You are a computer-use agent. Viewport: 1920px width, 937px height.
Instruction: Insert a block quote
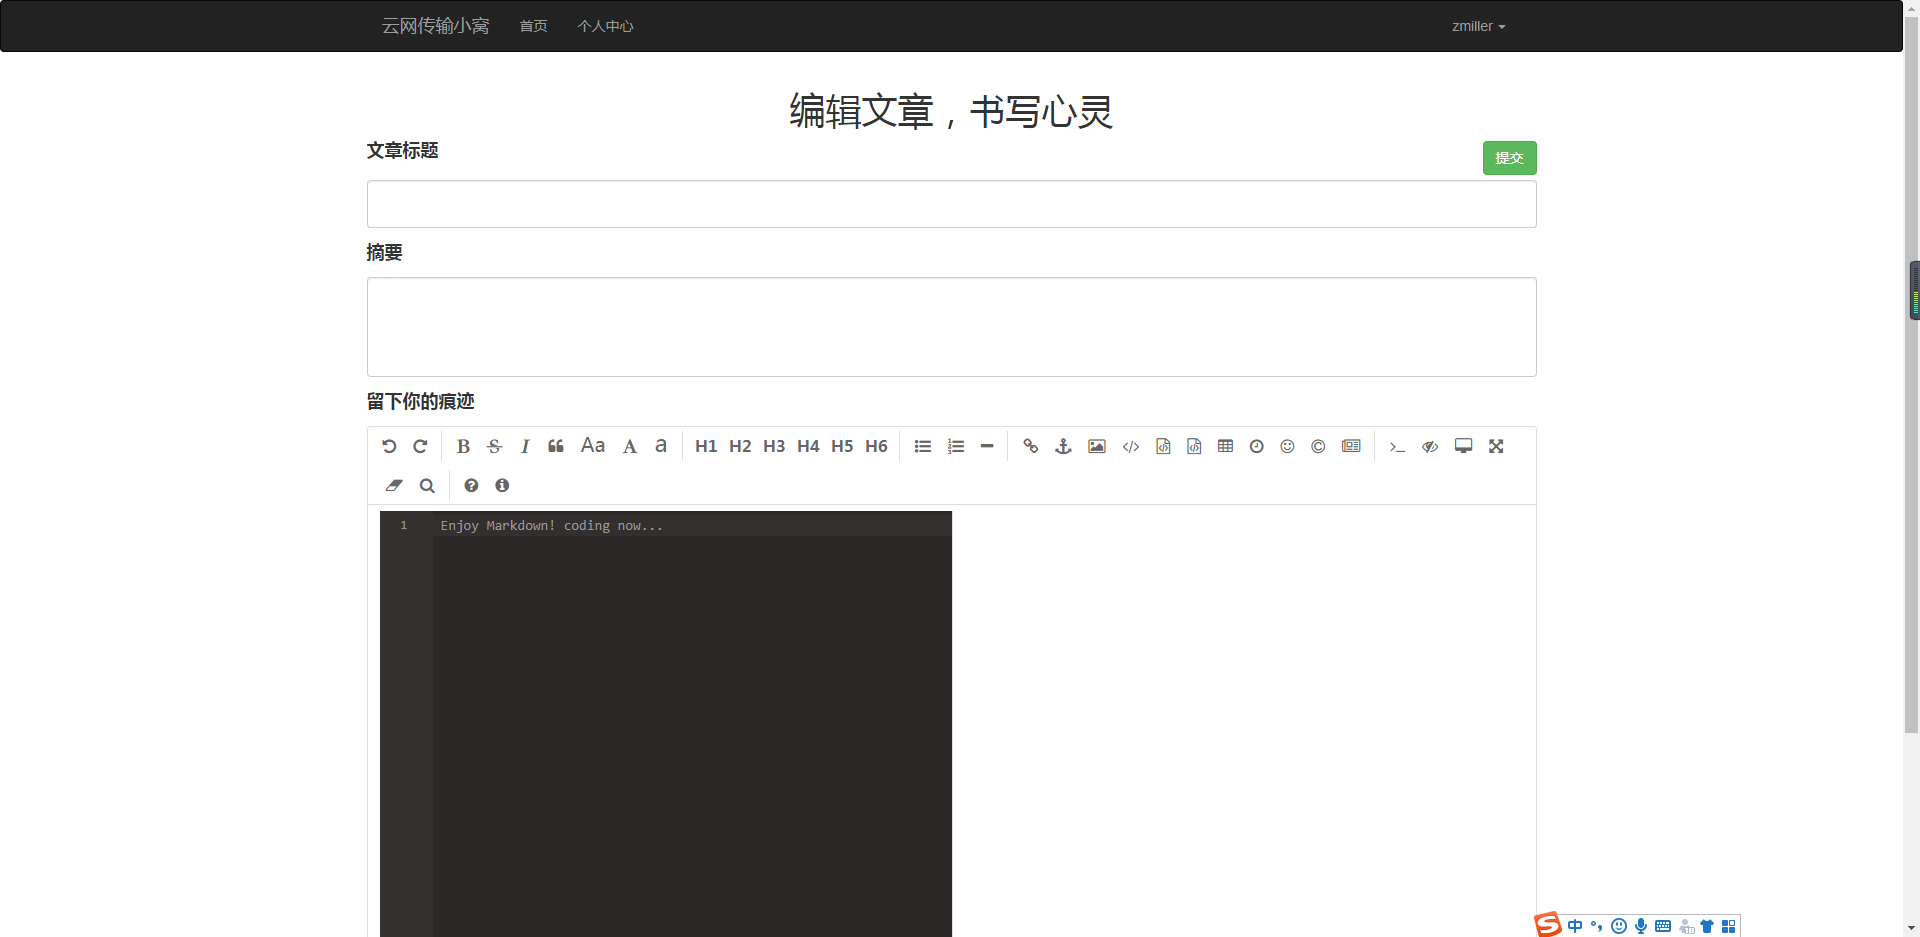pyautogui.click(x=556, y=446)
